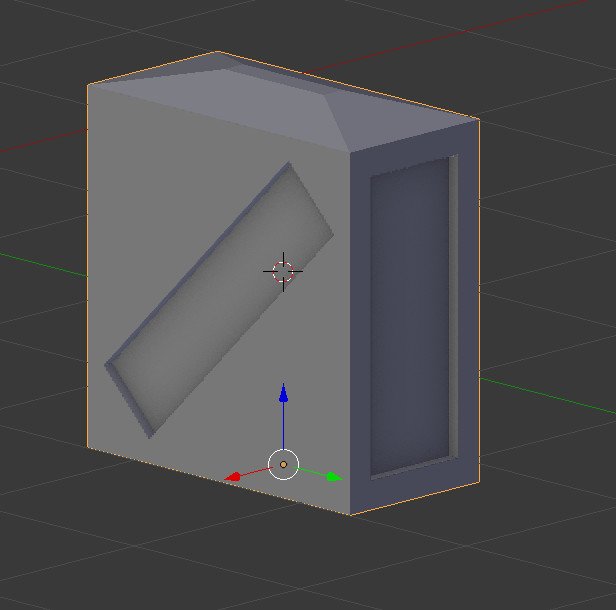Screen dimensions: 616x610
Task: Select the diagonal recessed rectangle on front face
Action: coord(218,300)
